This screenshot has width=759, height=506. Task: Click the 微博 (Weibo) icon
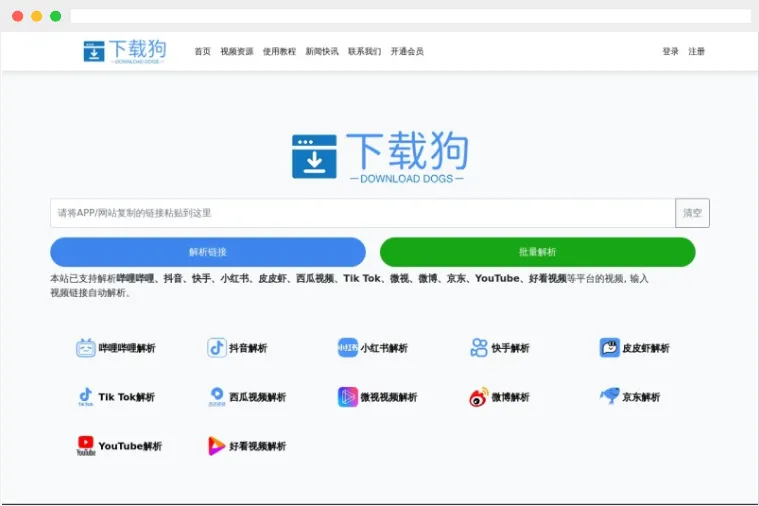click(x=479, y=397)
